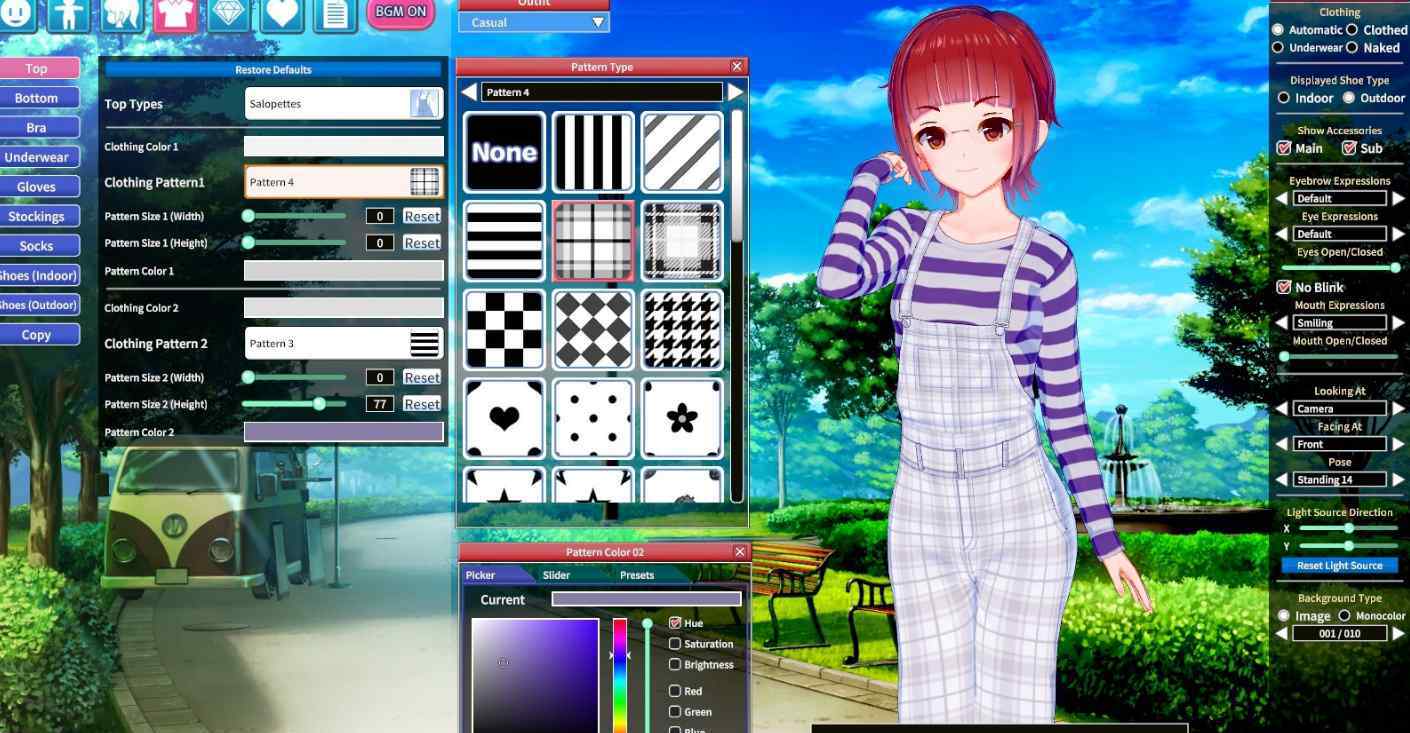Next Pose option arrow
The width and height of the screenshot is (1410, 733).
(1398, 480)
